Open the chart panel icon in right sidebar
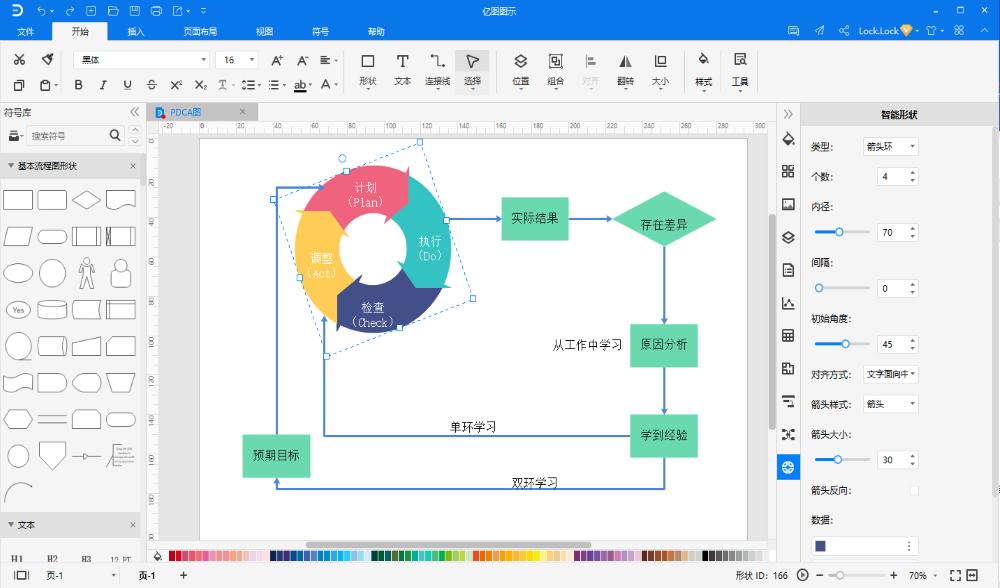 788,303
